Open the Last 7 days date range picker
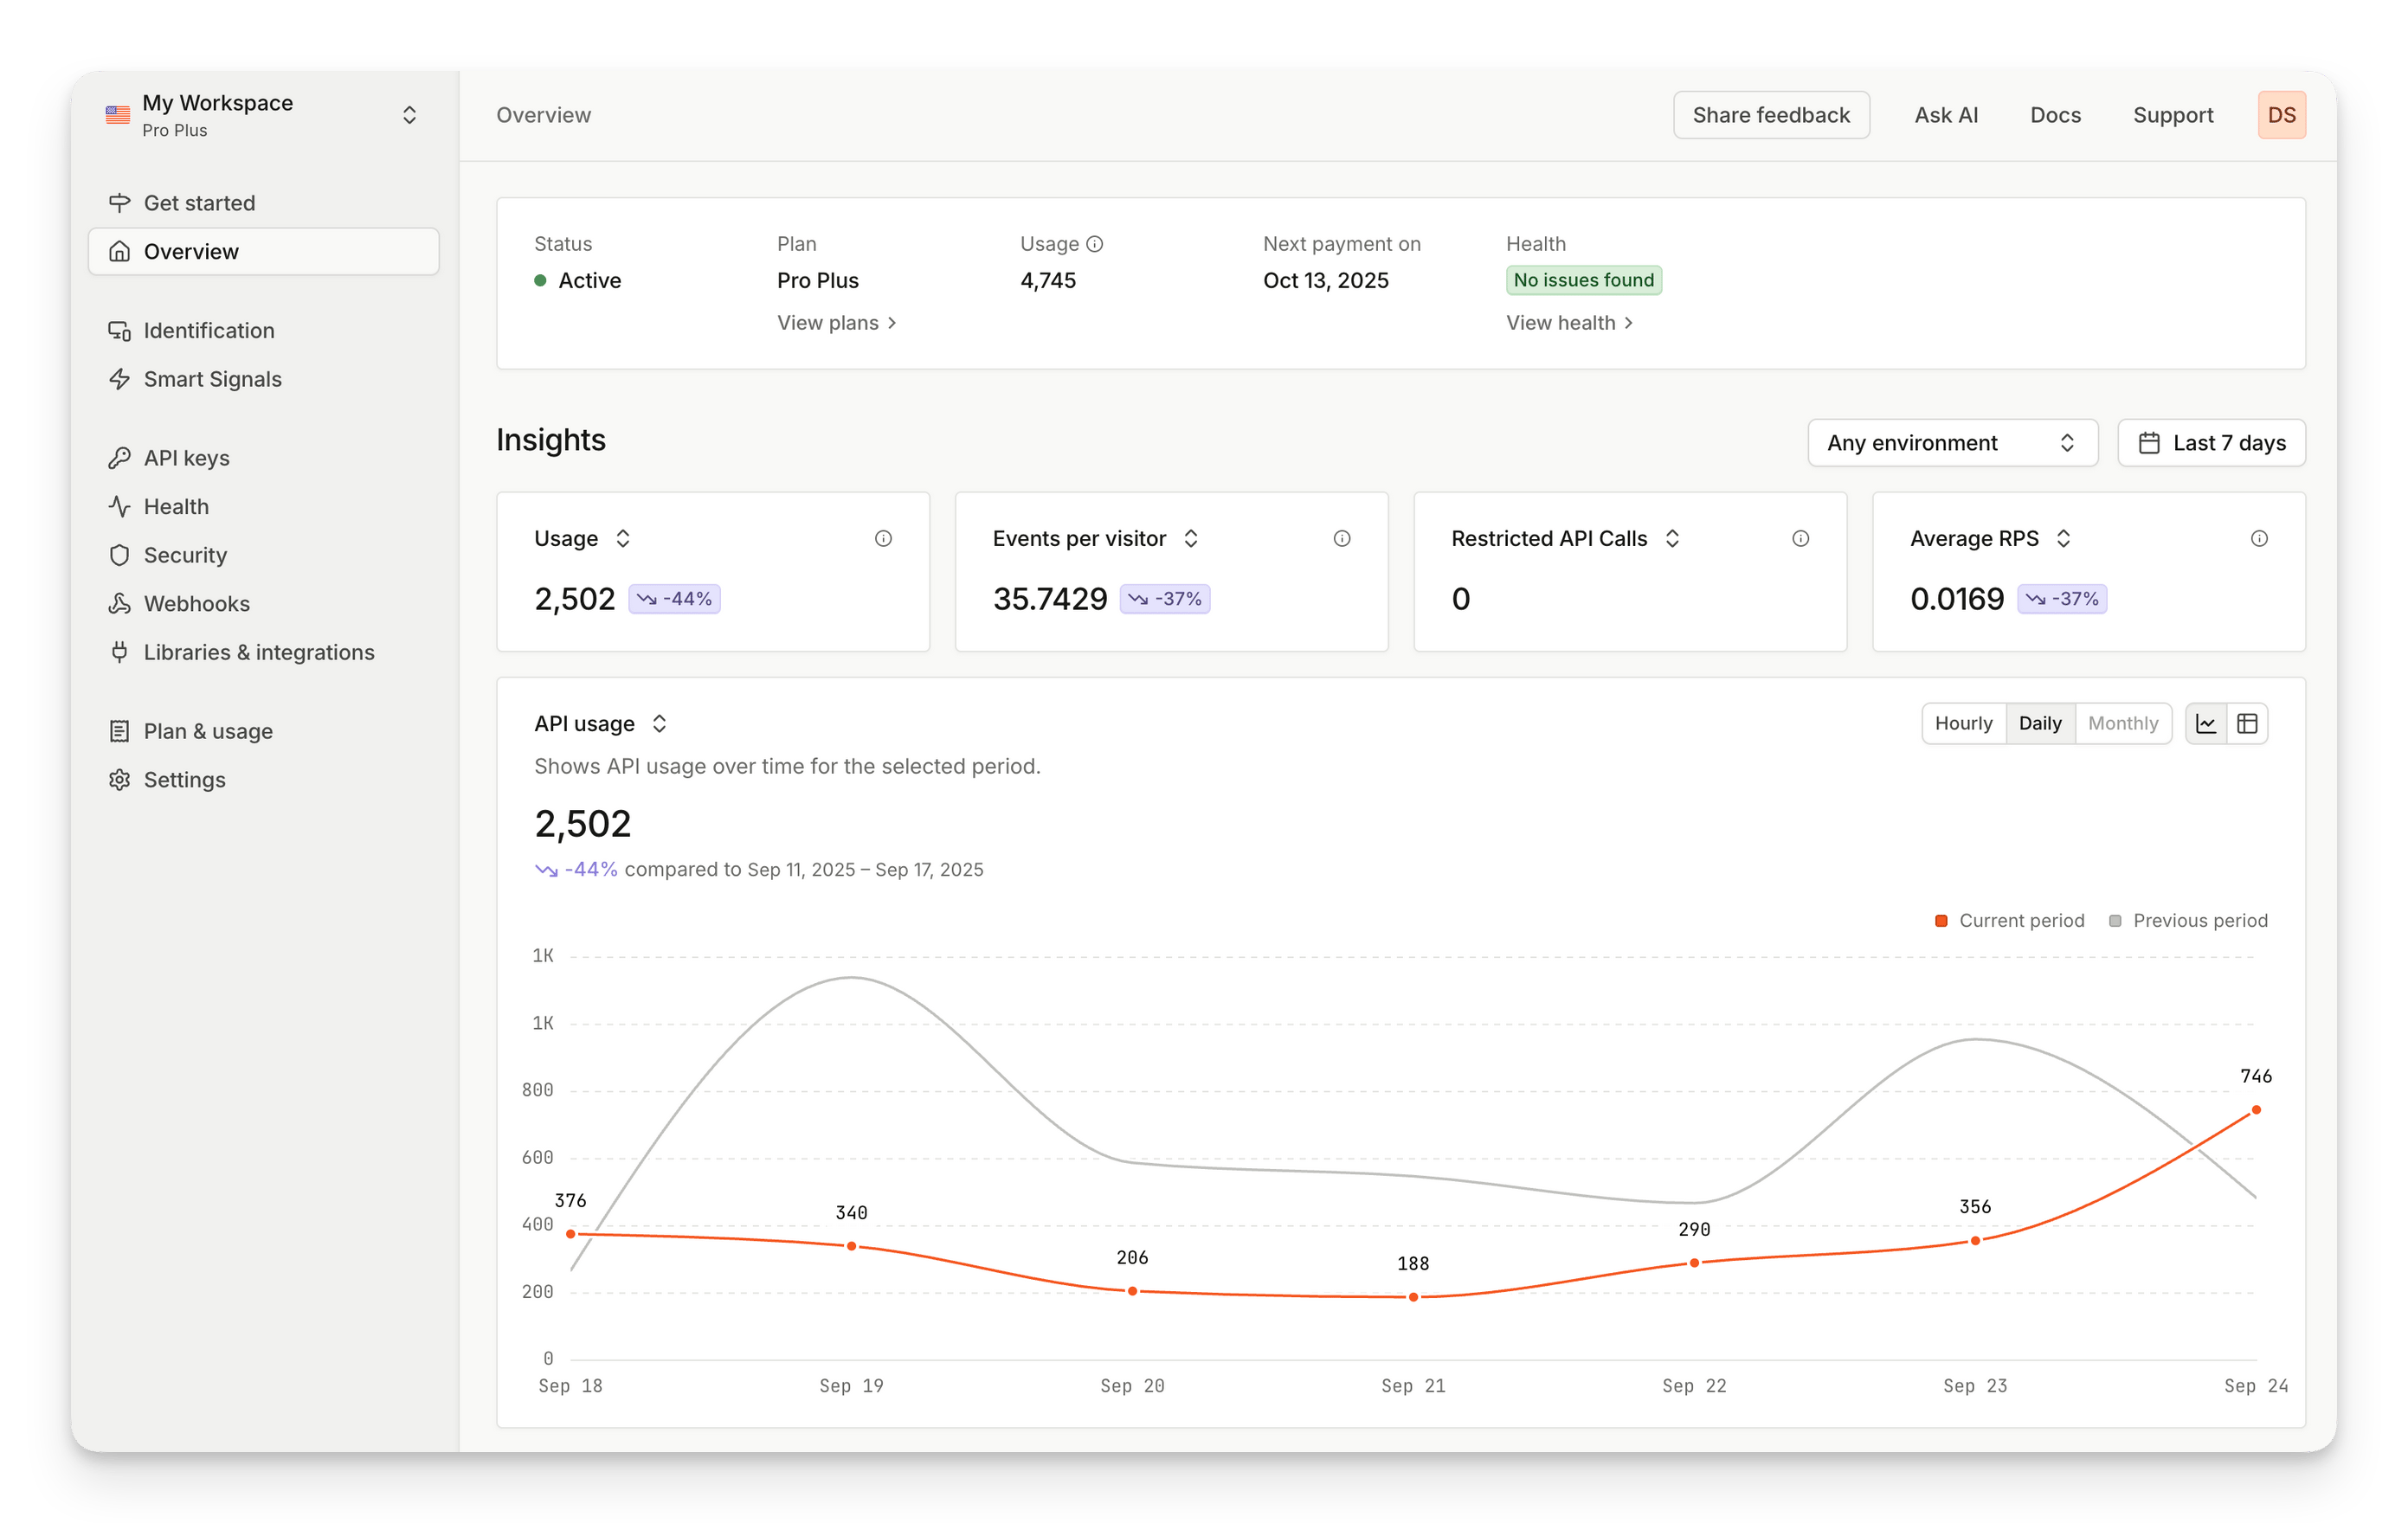Image resolution: width=2408 pixels, height=1523 pixels. (2211, 443)
